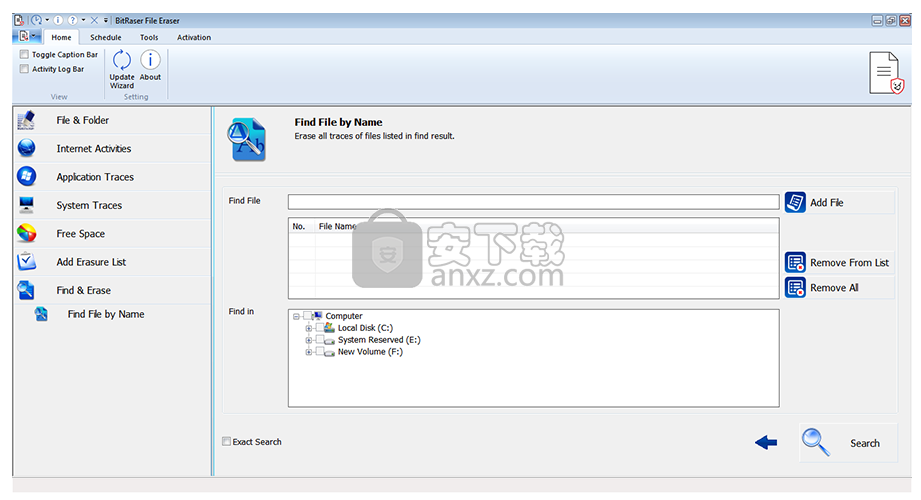Image resolution: width=921 pixels, height=500 pixels.
Task: Check the Local Disk (C:) checkbox
Action: coord(320,327)
